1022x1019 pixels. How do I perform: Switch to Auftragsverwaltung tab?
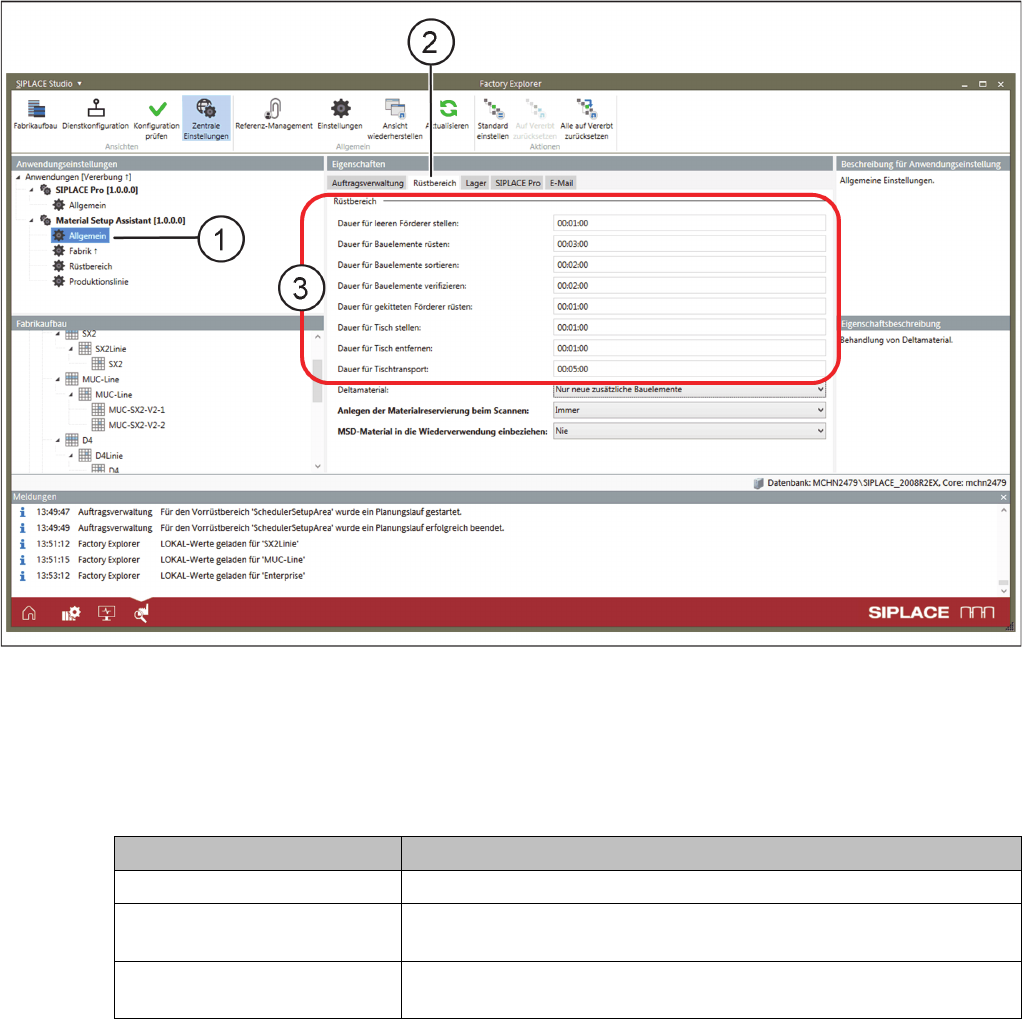click(x=368, y=183)
